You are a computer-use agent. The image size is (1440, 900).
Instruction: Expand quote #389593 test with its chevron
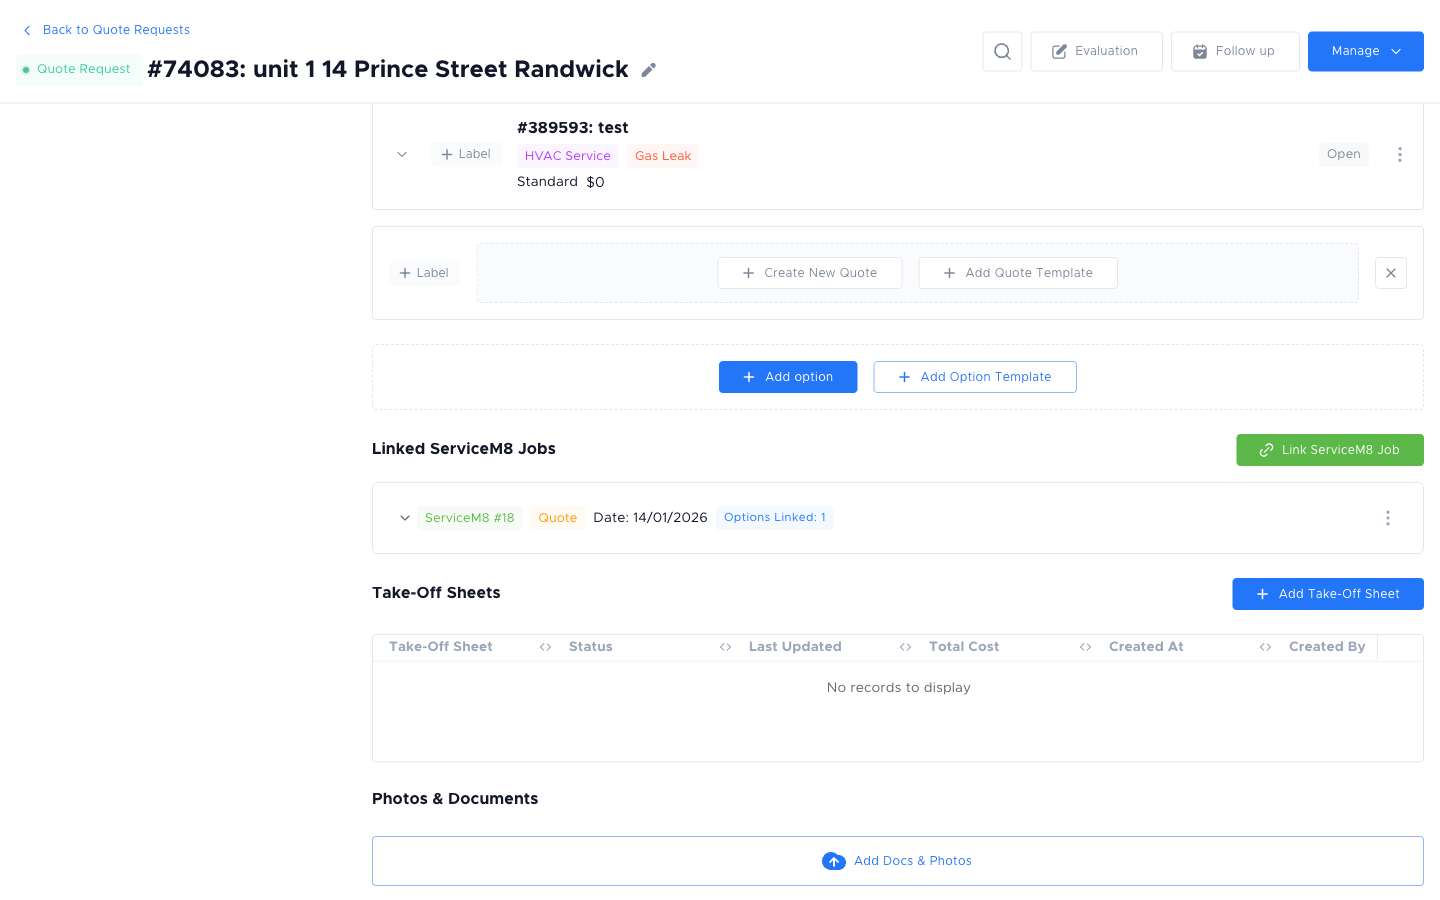[402, 154]
